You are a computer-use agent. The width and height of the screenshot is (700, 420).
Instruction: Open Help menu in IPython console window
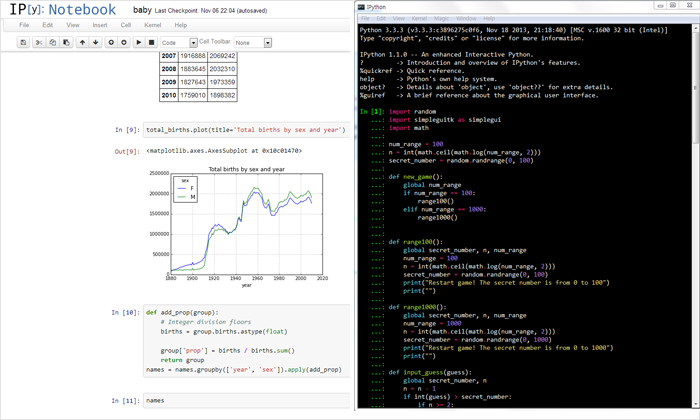[x=489, y=18]
